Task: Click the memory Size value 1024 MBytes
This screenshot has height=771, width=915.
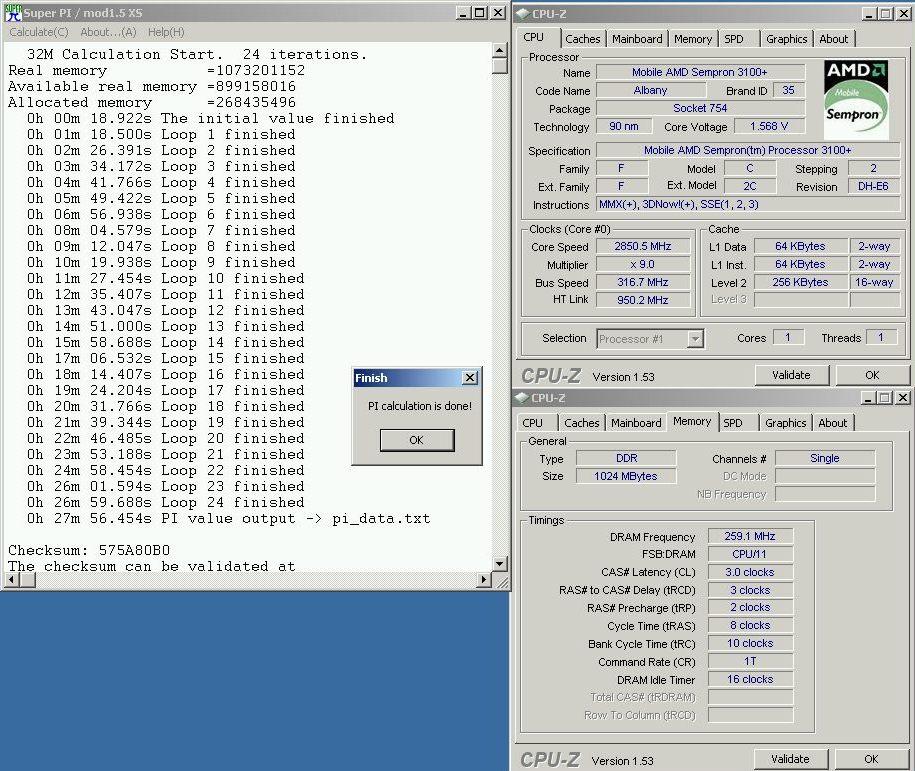Action: coord(626,476)
